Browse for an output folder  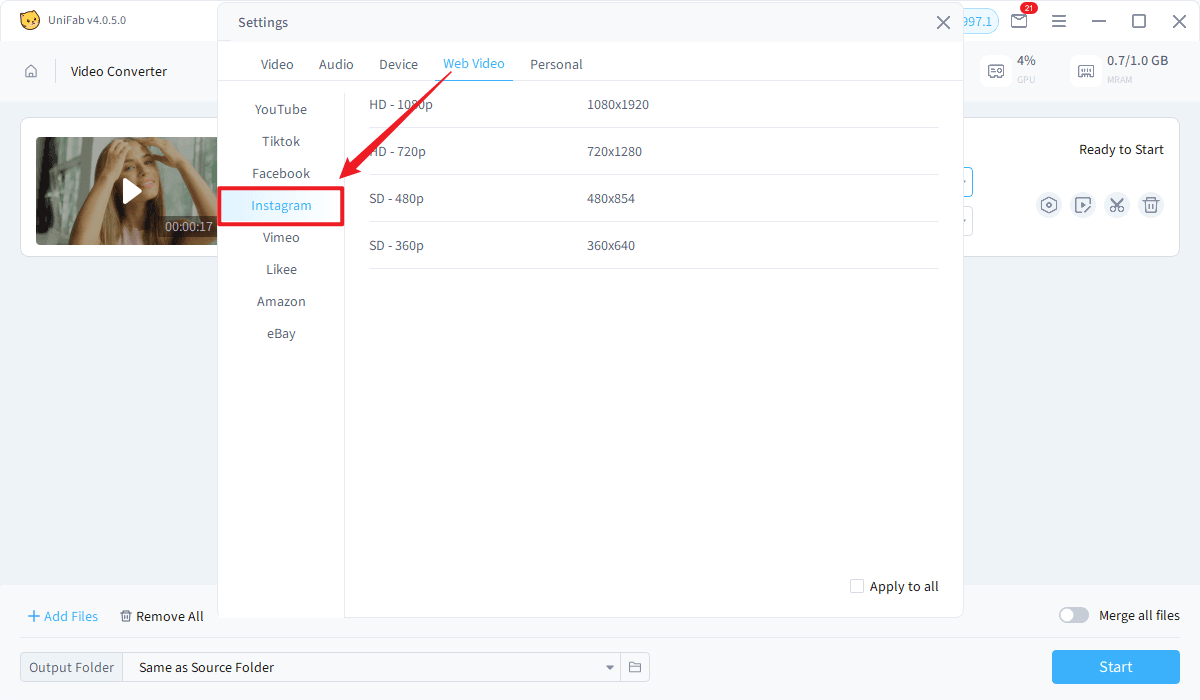point(635,667)
